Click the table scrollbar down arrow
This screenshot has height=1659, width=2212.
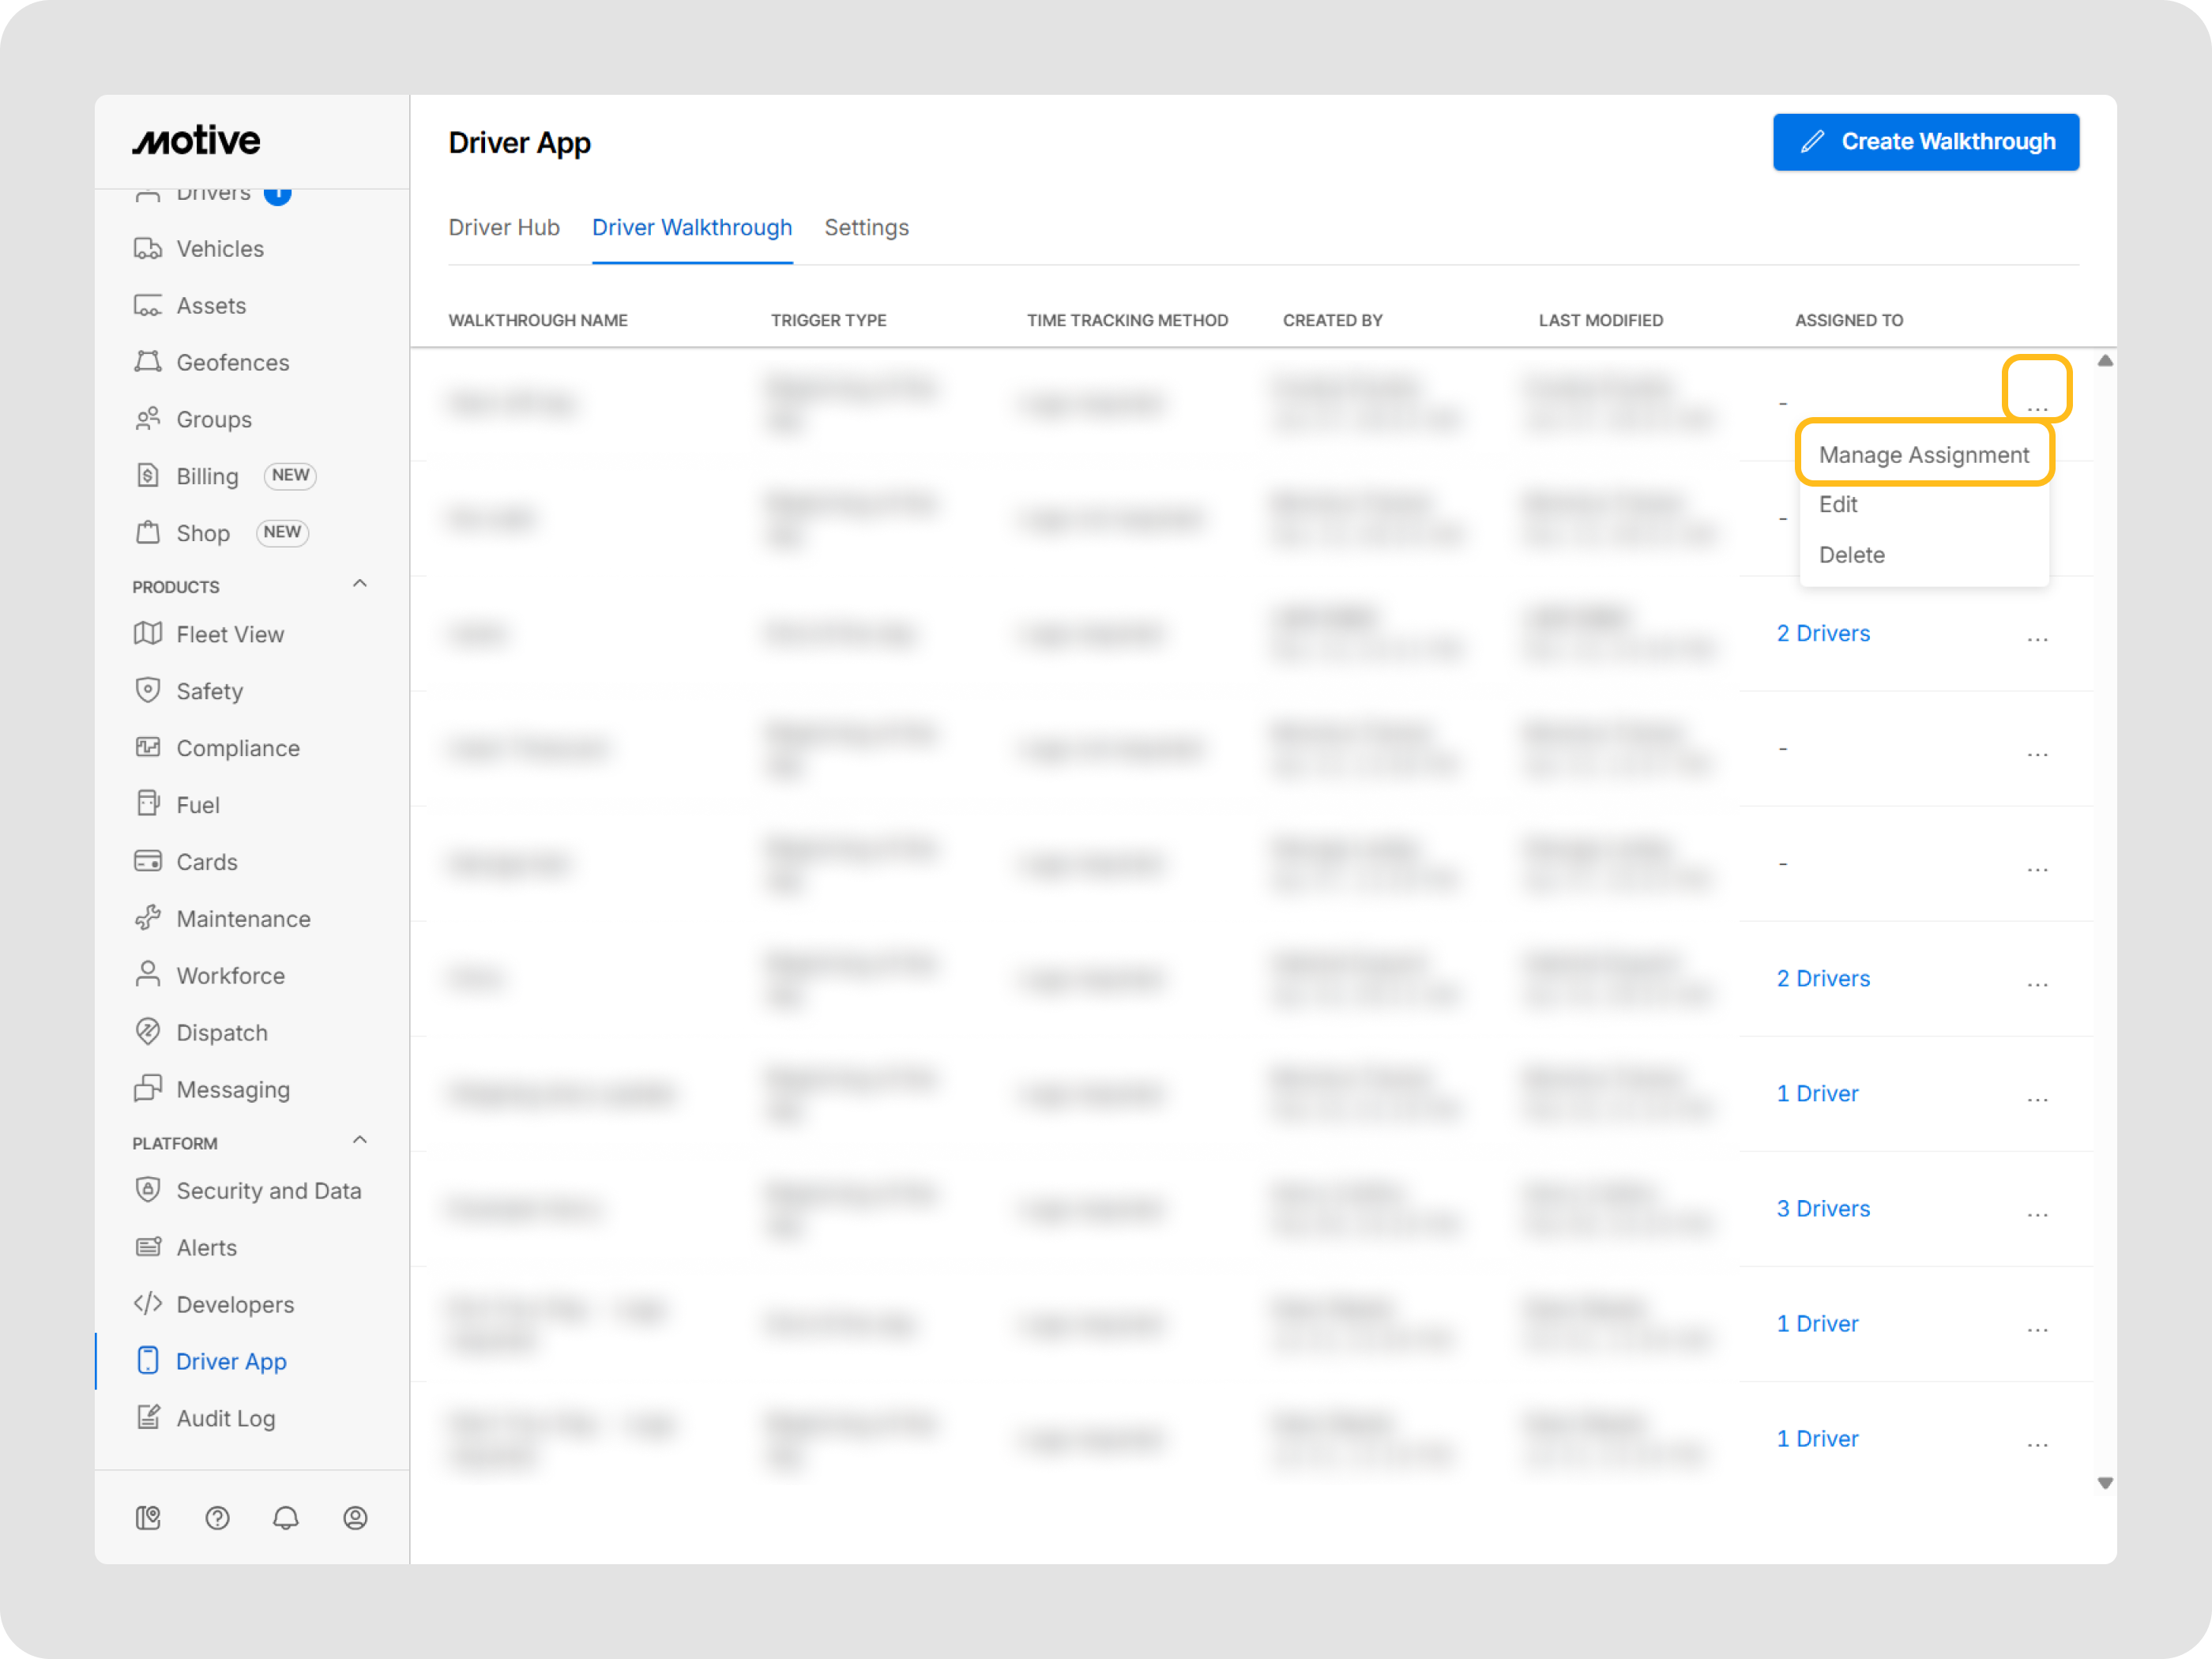(x=2105, y=1483)
